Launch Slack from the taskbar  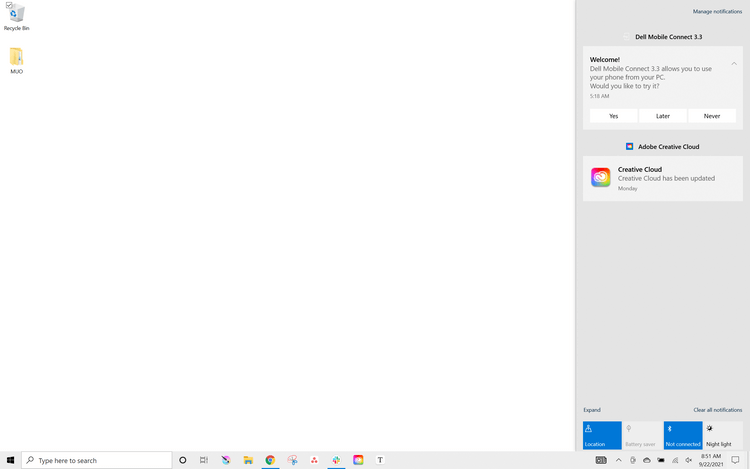click(336, 460)
